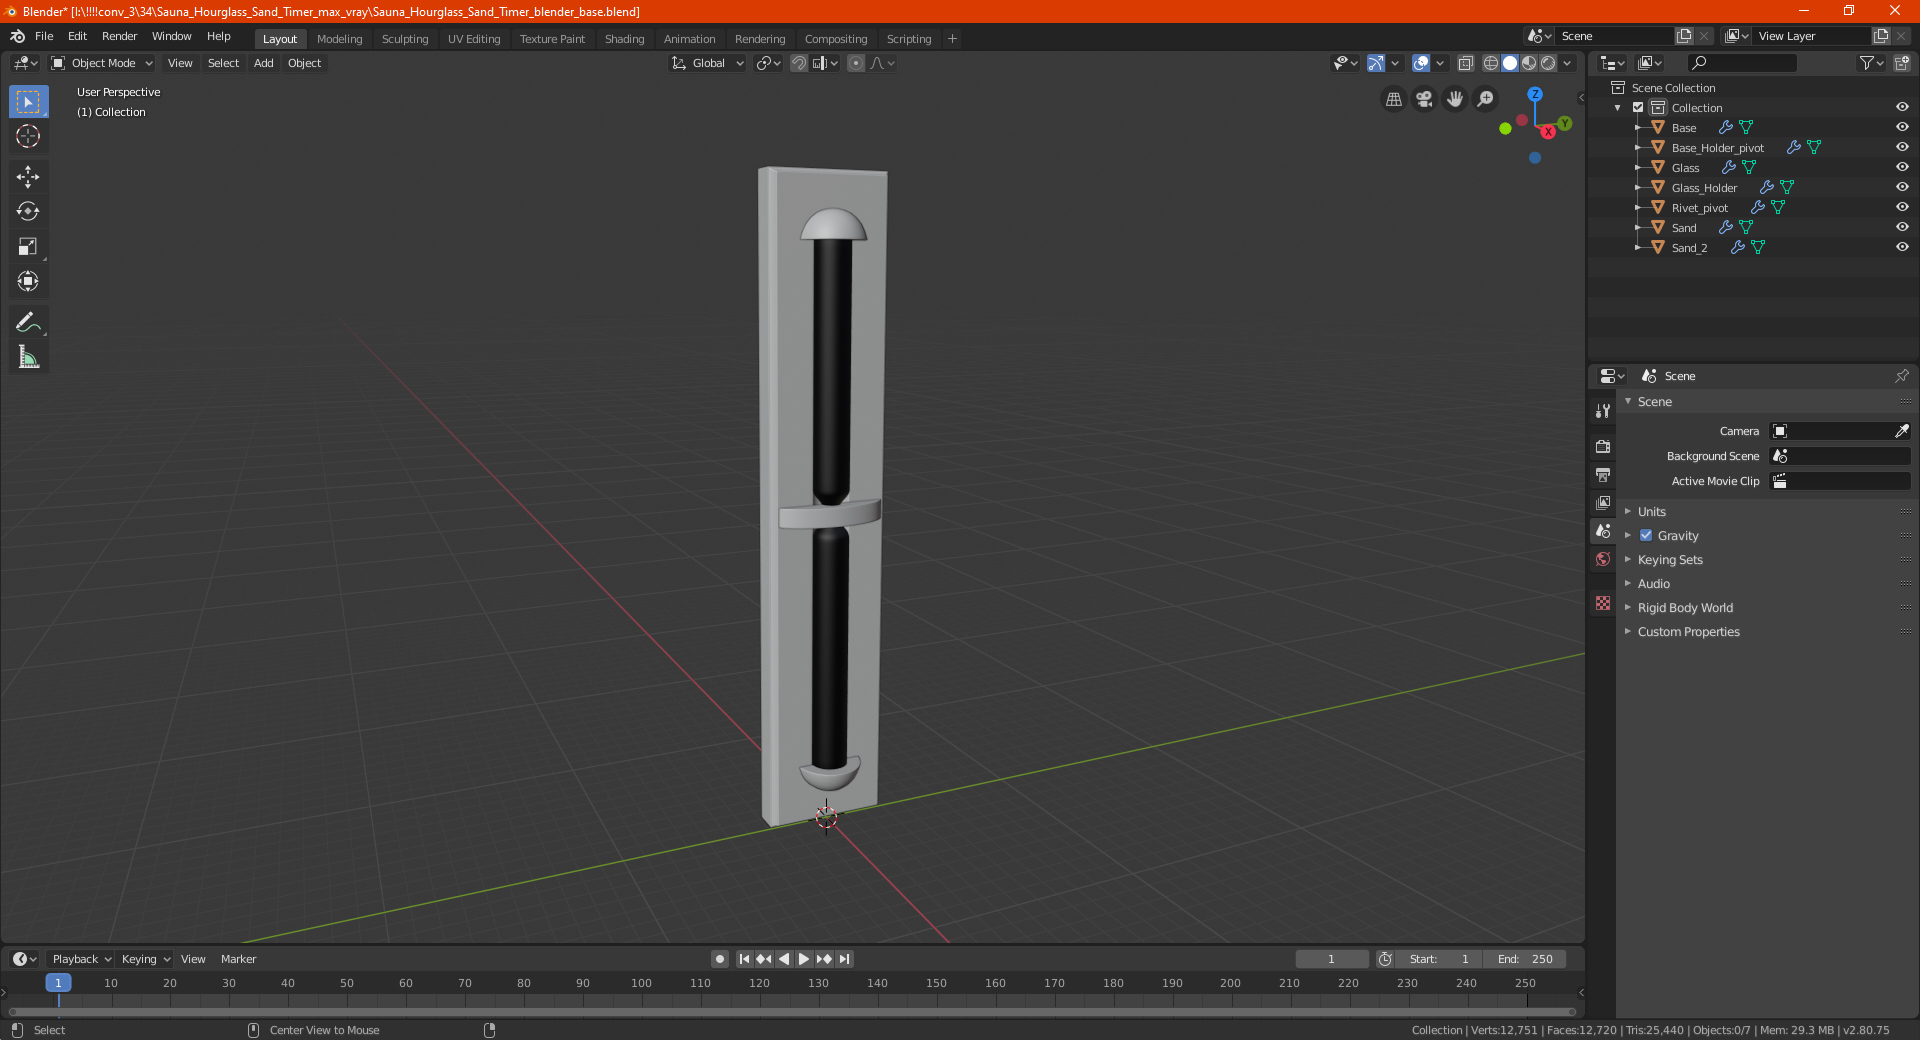Open the World properties tab
Image resolution: width=1920 pixels, height=1040 pixels.
(x=1603, y=559)
